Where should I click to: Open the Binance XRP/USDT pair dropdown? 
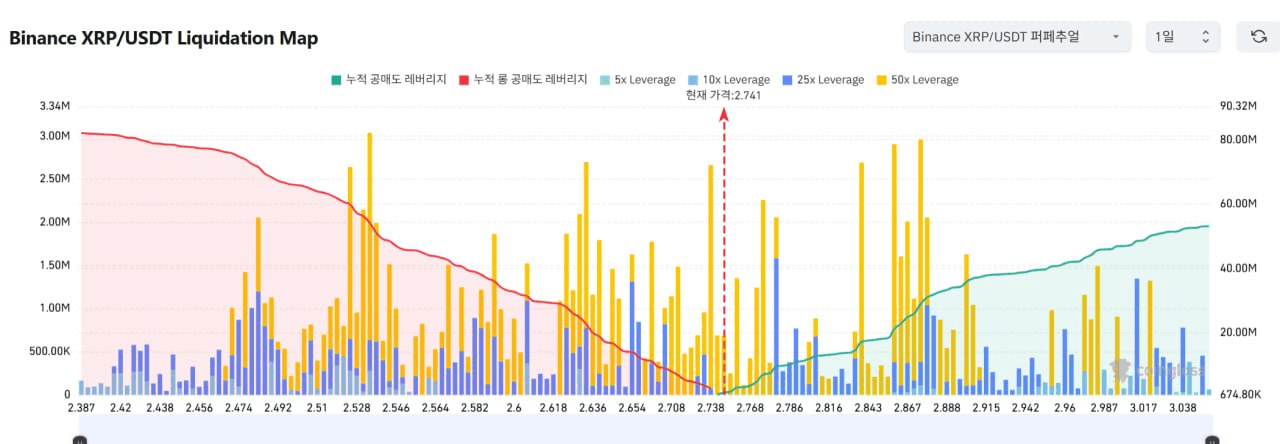[1017, 37]
